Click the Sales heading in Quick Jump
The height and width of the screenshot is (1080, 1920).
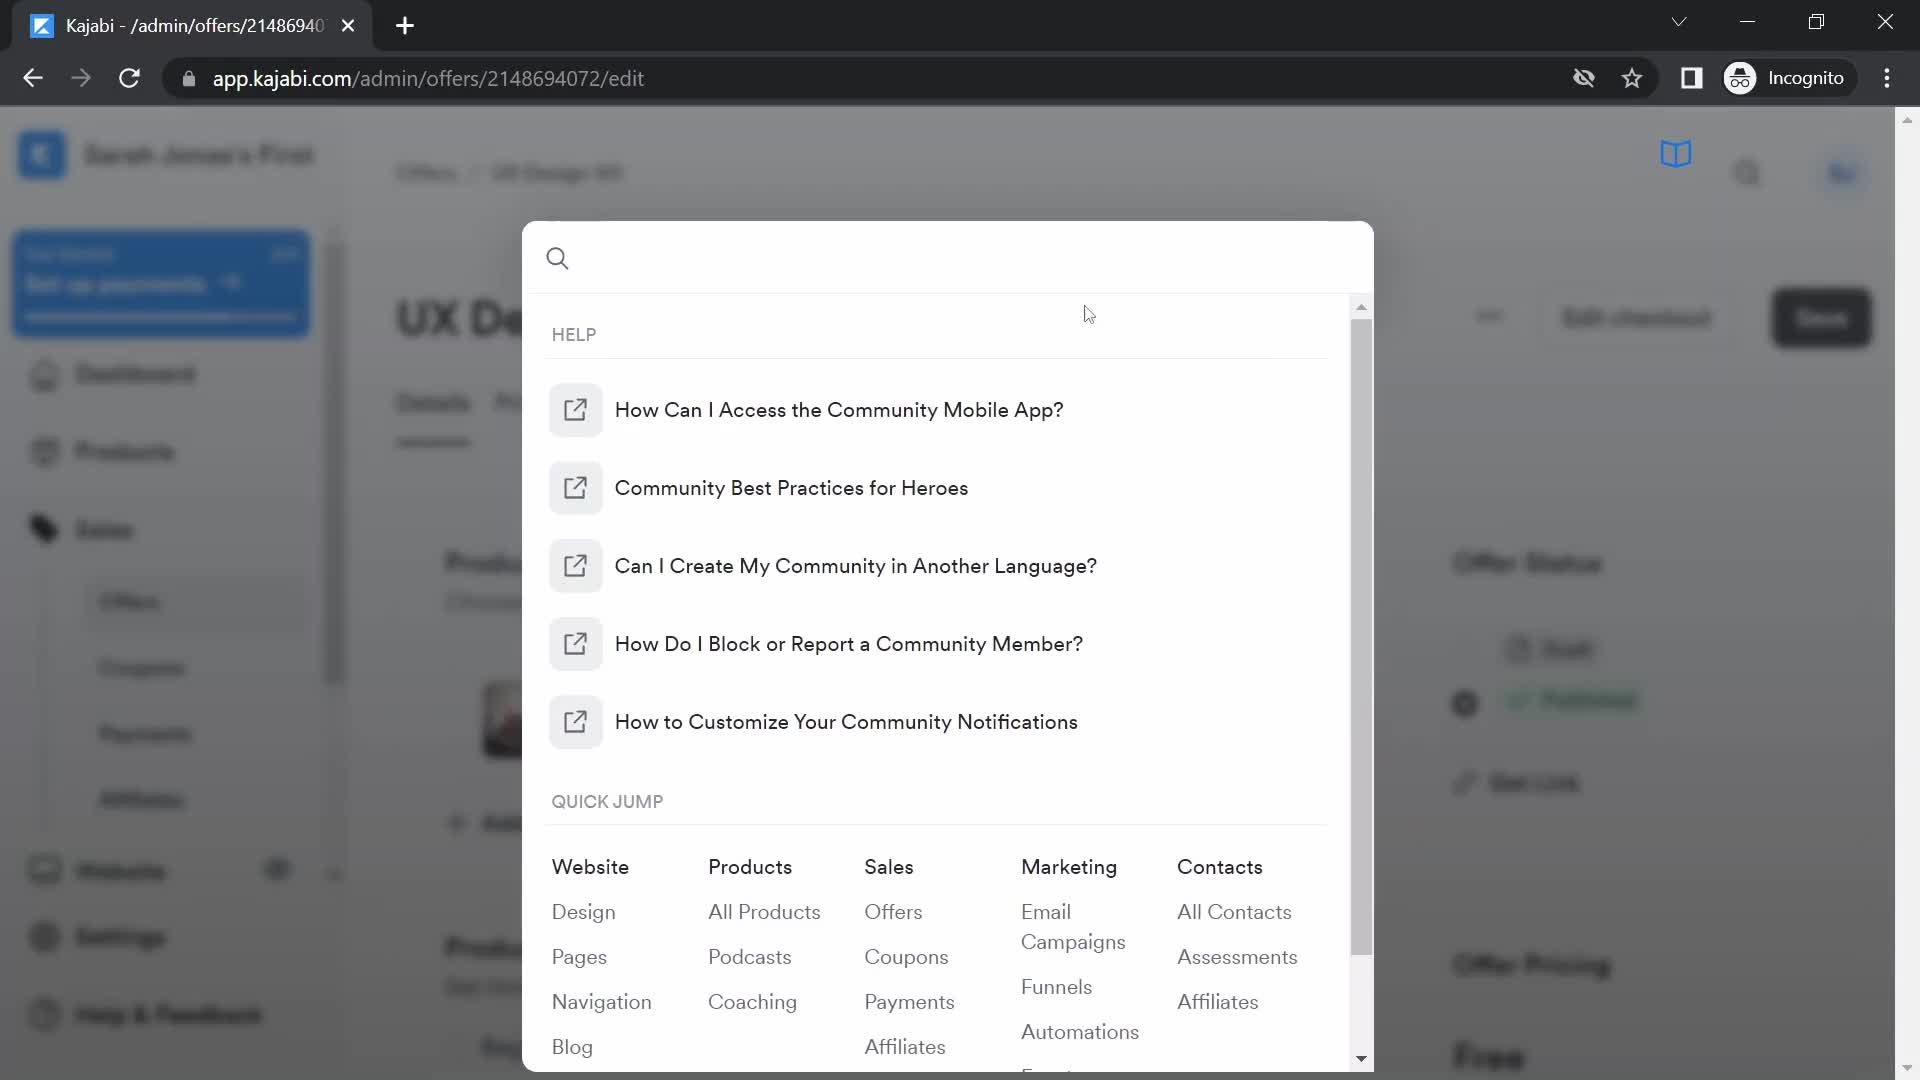889,867
